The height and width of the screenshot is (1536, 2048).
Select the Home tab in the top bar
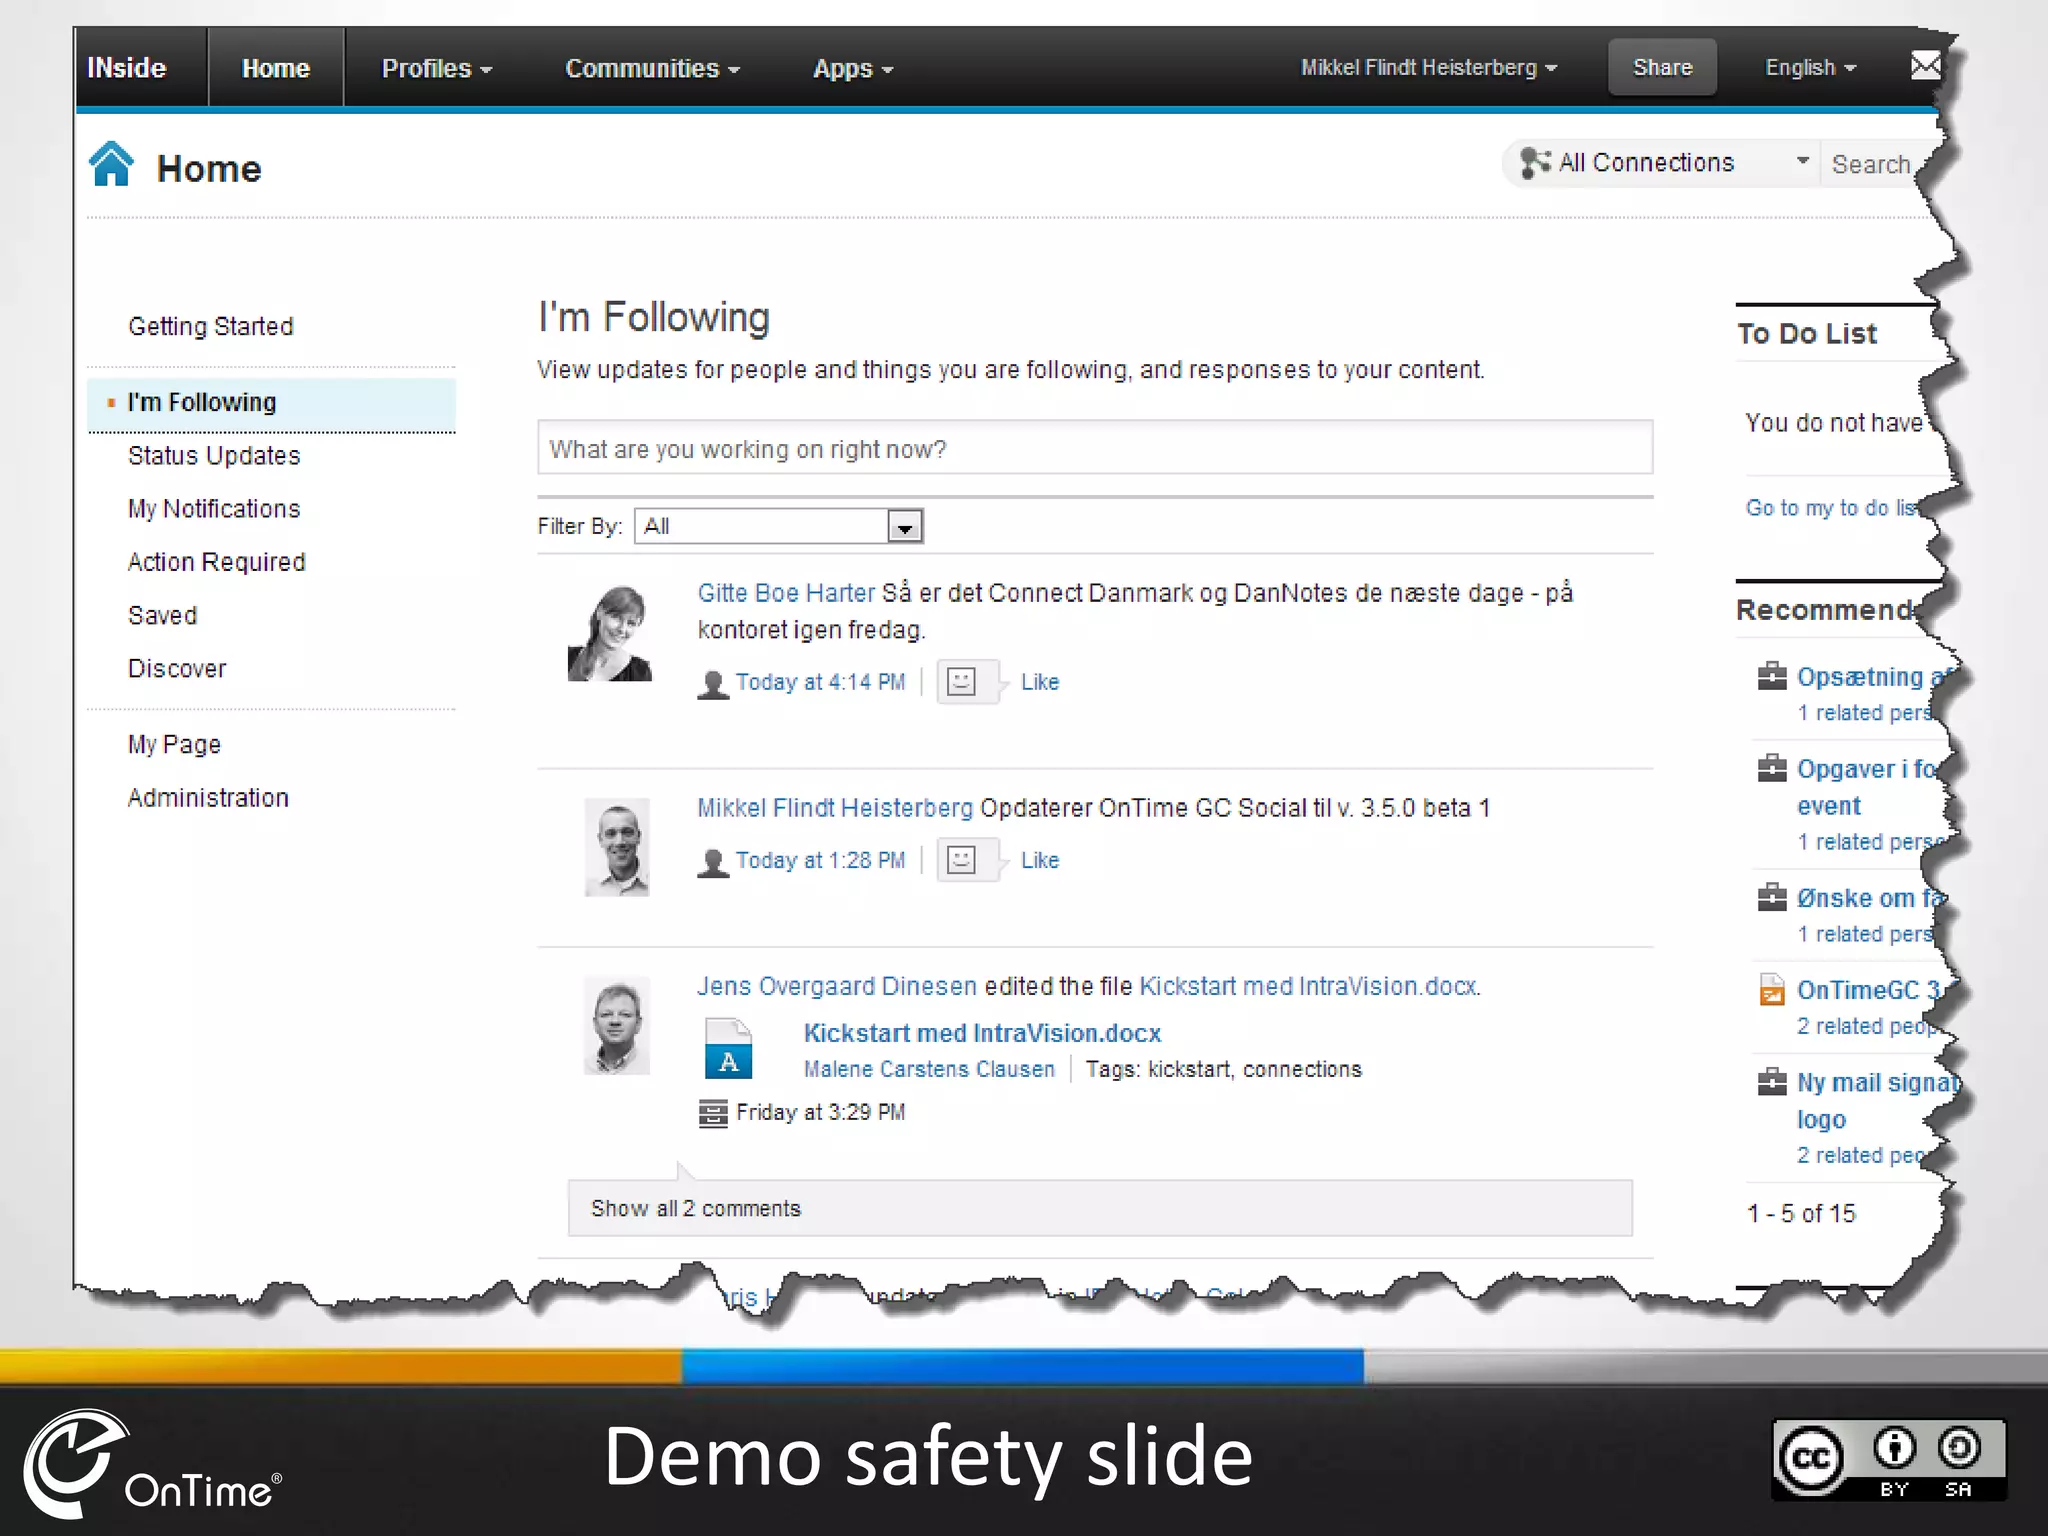coord(276,68)
